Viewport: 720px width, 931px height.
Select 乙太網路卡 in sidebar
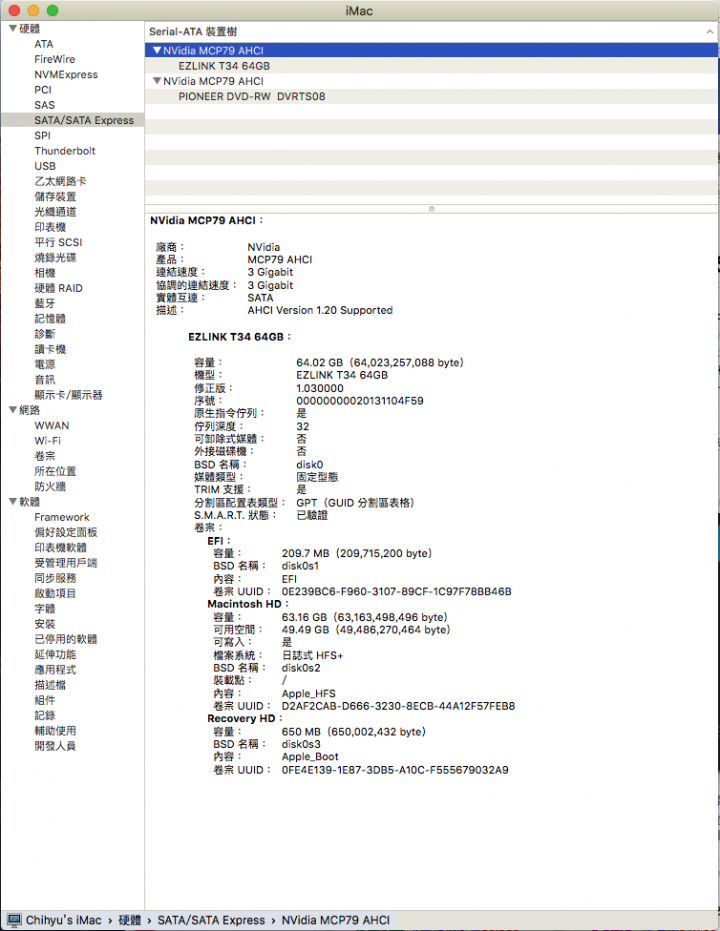61,181
